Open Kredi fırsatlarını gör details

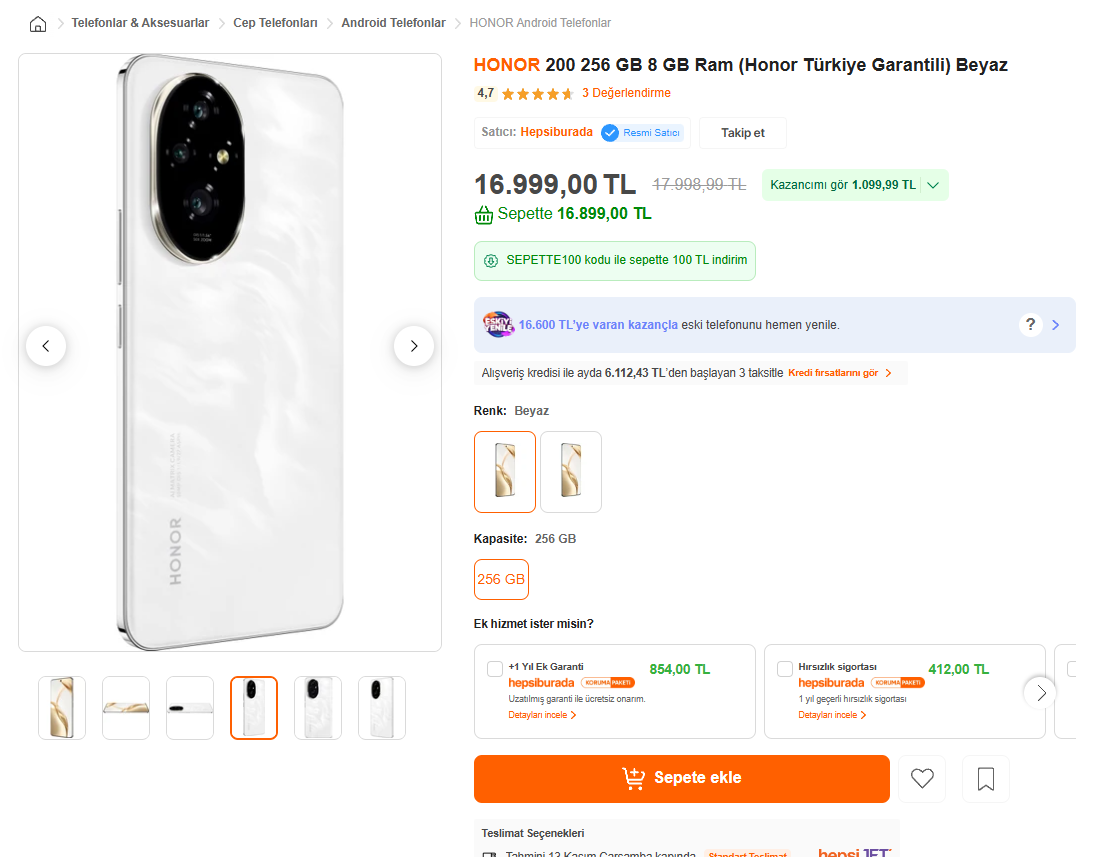point(839,373)
